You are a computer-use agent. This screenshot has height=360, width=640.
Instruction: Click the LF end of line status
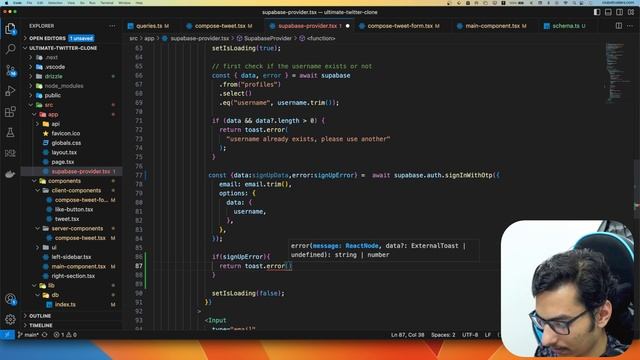[488, 335]
